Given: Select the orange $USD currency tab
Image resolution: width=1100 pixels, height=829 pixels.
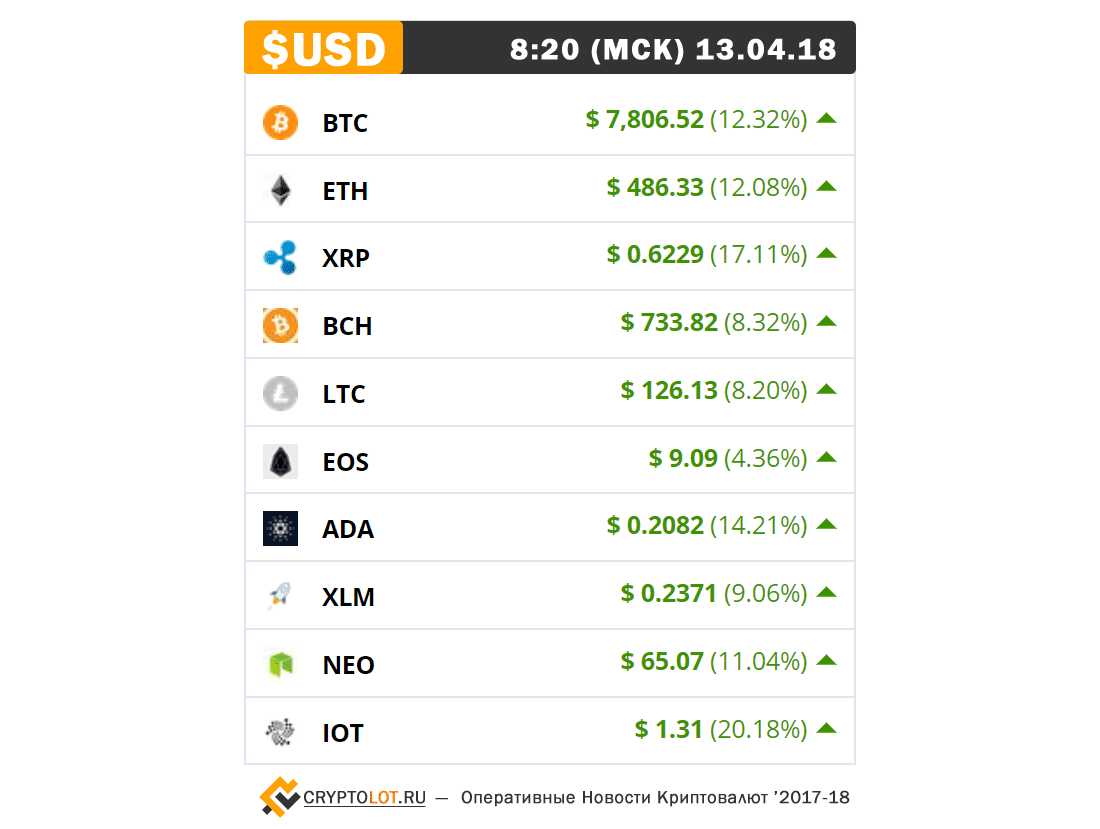Looking at the screenshot, I should 323,48.
